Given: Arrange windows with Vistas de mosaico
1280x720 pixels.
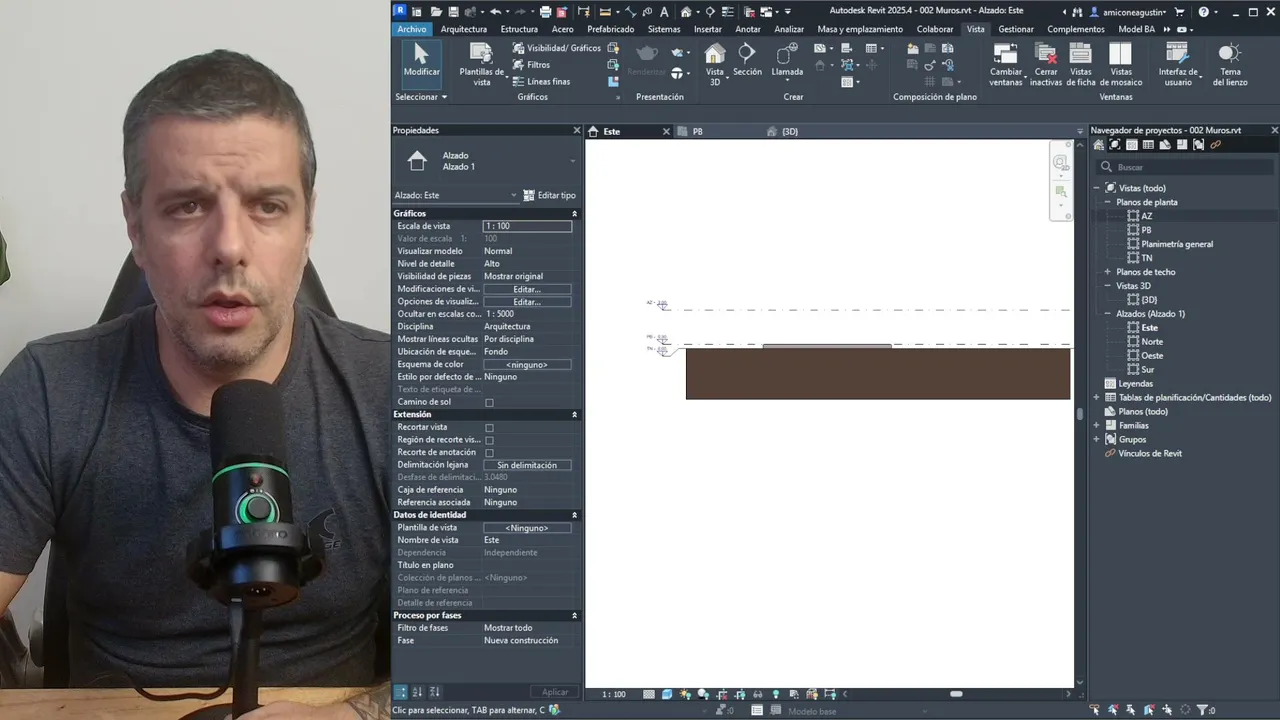Looking at the screenshot, I should coord(1121,64).
